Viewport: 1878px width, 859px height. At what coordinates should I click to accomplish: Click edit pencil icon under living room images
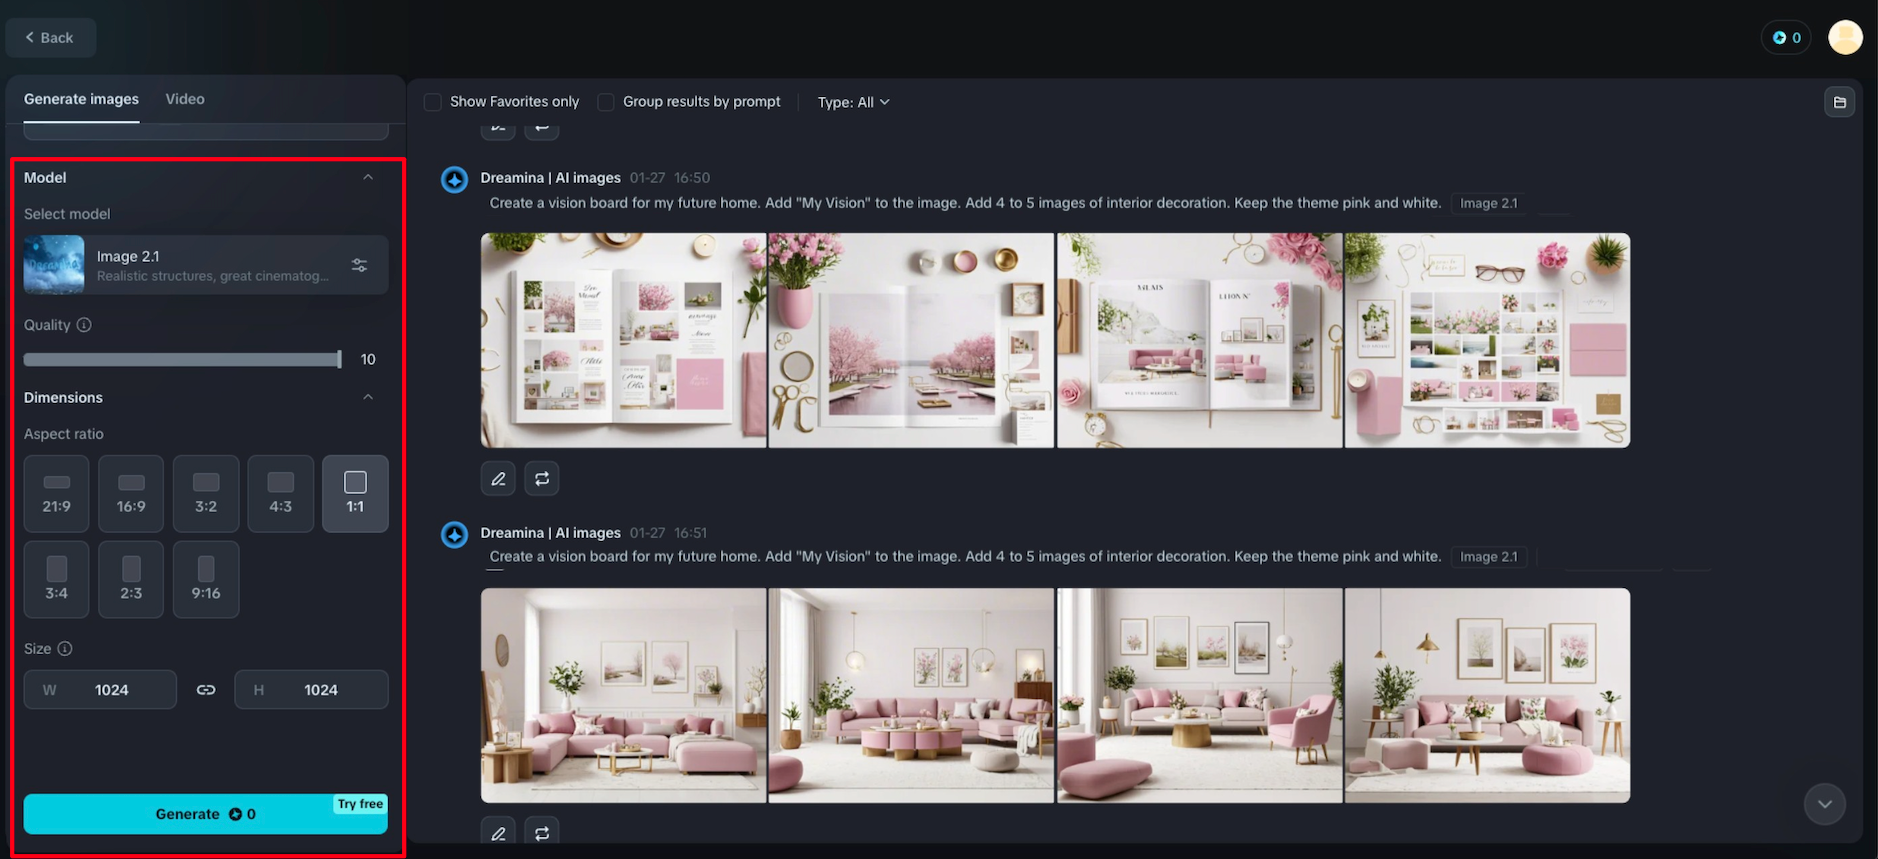498,833
